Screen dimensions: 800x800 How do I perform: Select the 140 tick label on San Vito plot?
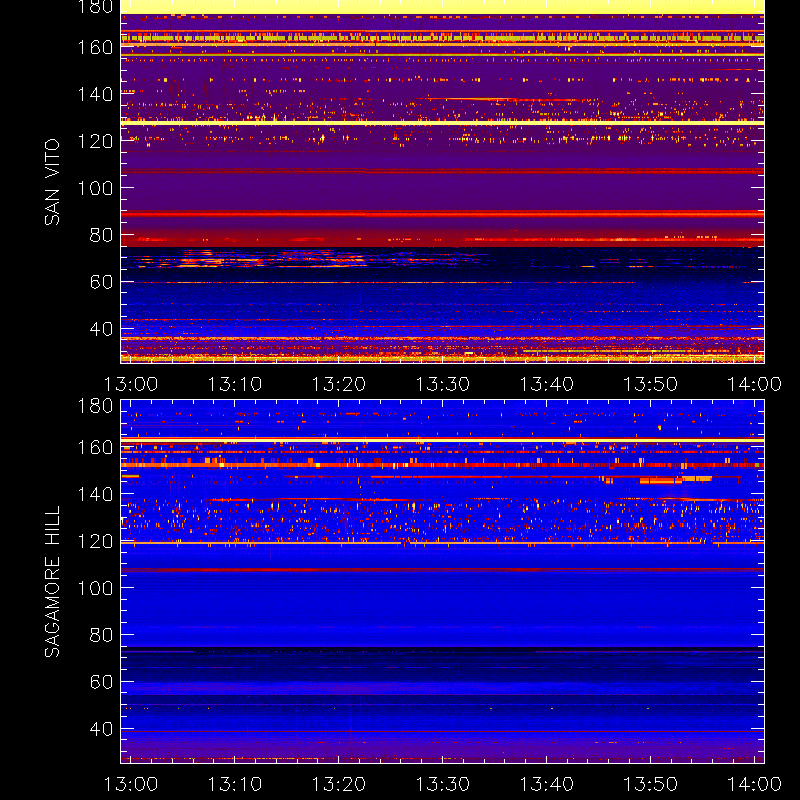pos(95,94)
